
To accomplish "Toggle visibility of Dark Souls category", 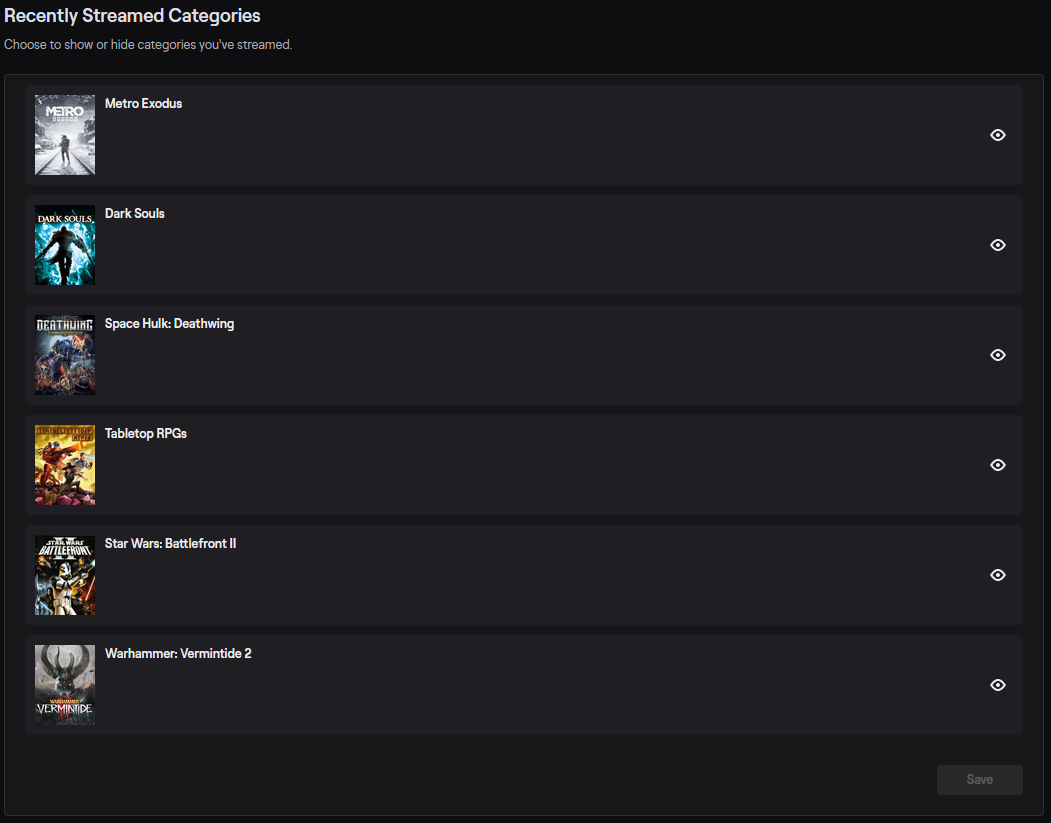I will pyautogui.click(x=997, y=245).
